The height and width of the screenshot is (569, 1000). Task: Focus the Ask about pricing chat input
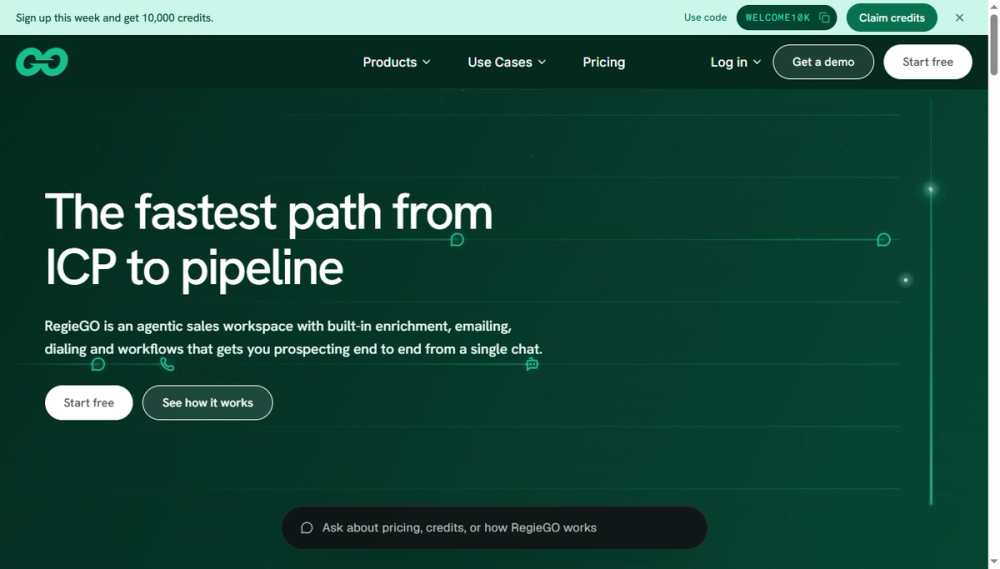(x=494, y=528)
